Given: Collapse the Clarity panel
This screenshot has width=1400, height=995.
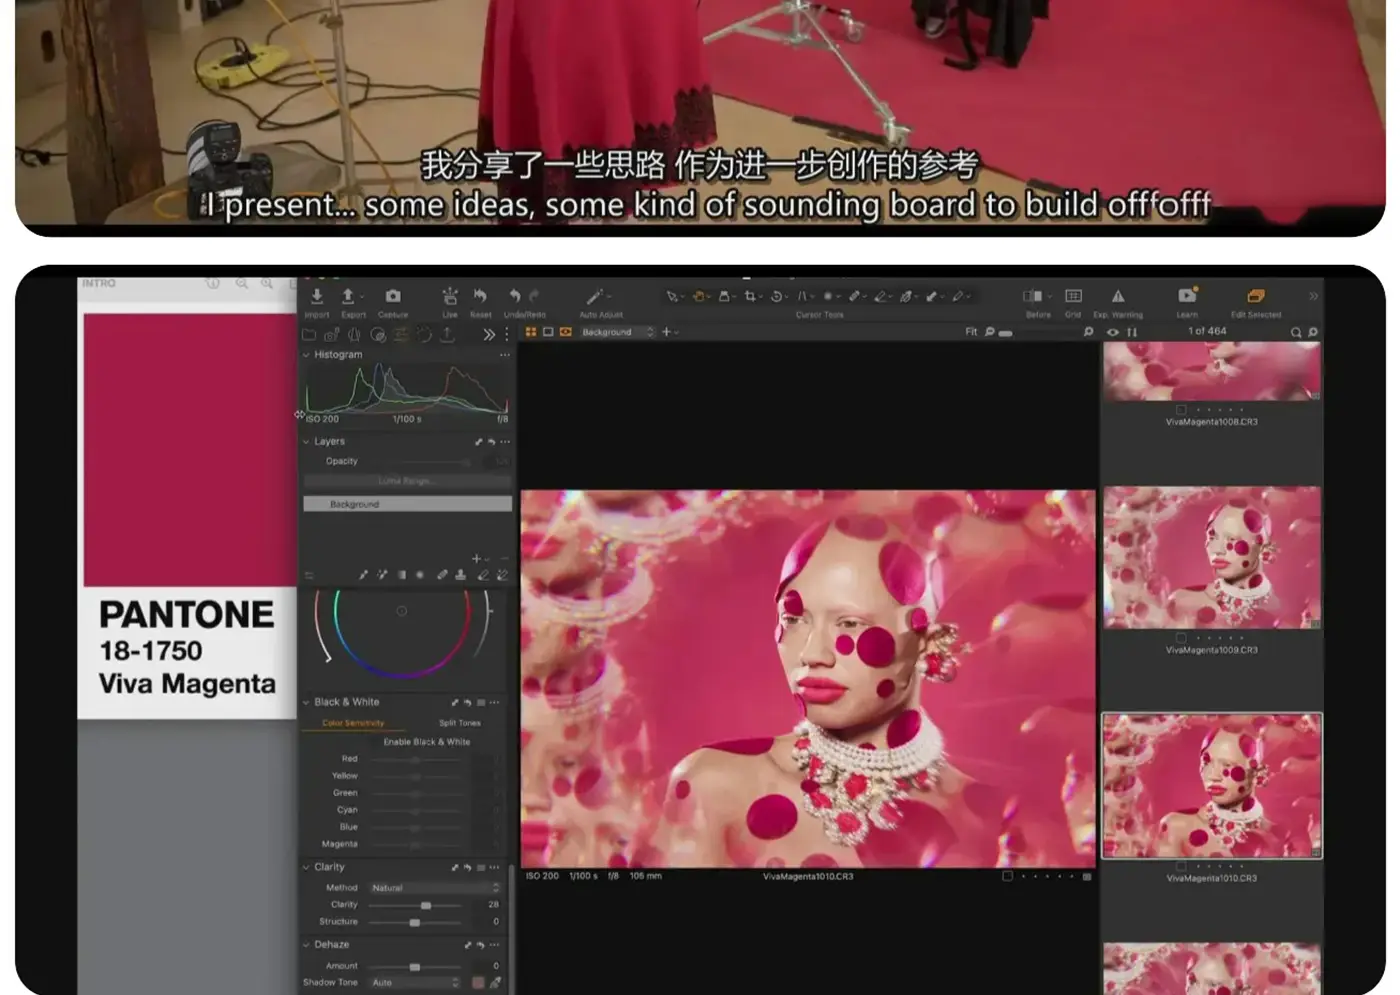Looking at the screenshot, I should tap(306, 867).
